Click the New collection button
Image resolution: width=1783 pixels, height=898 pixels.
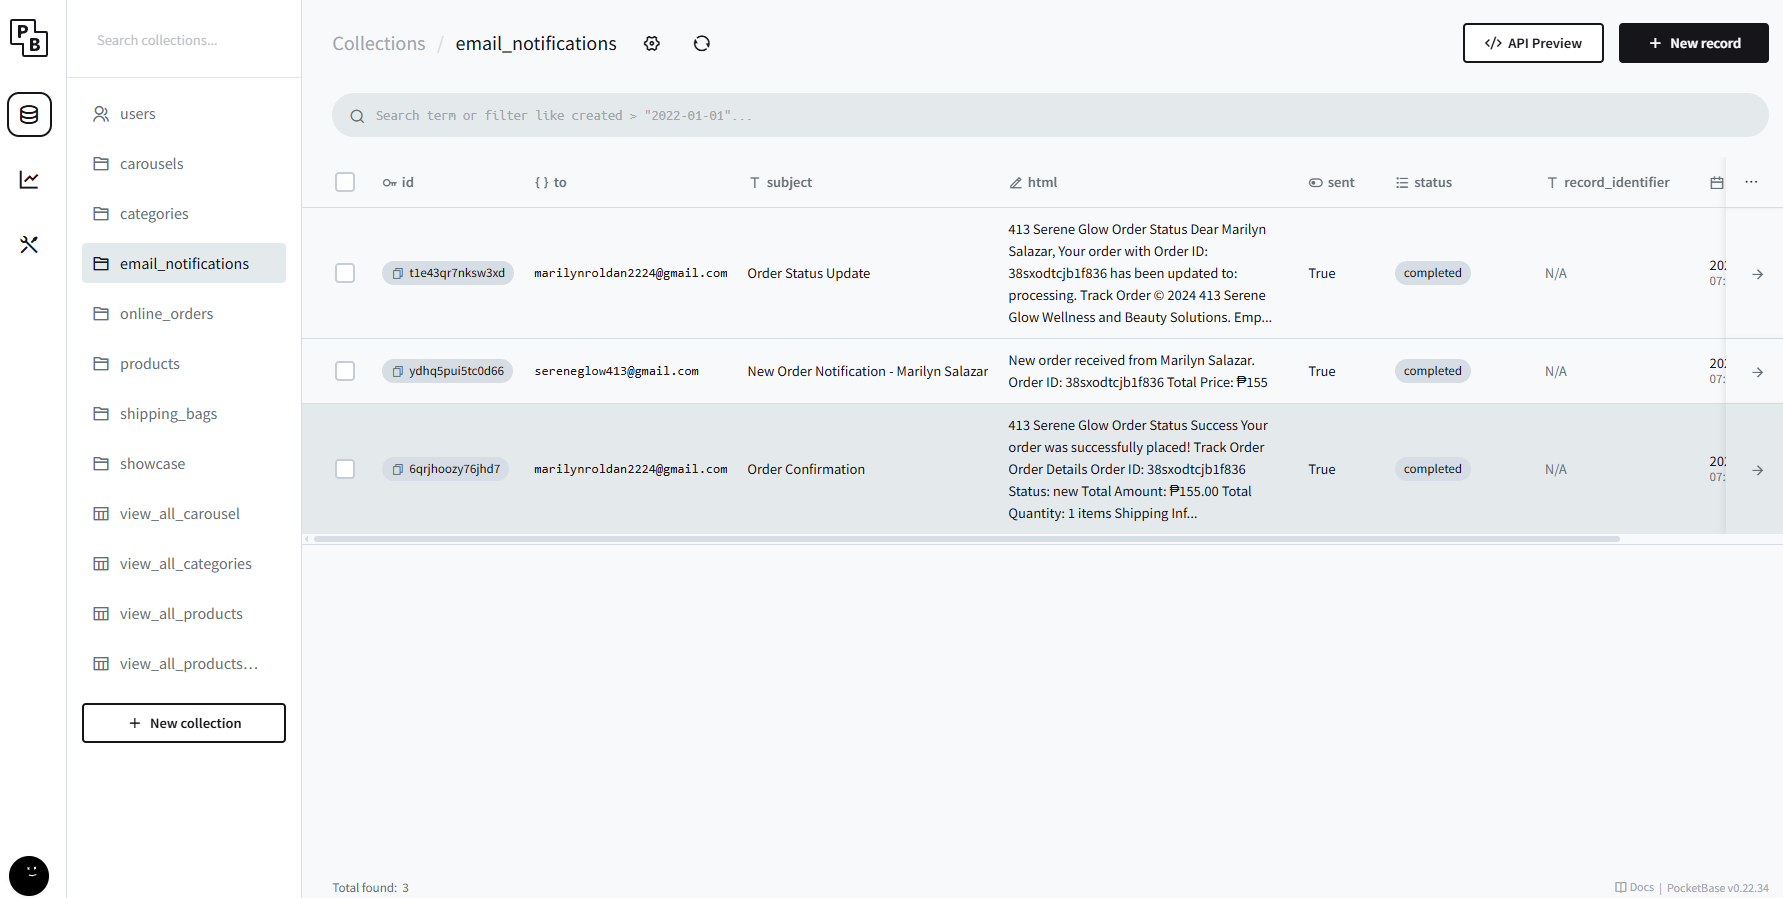[184, 723]
